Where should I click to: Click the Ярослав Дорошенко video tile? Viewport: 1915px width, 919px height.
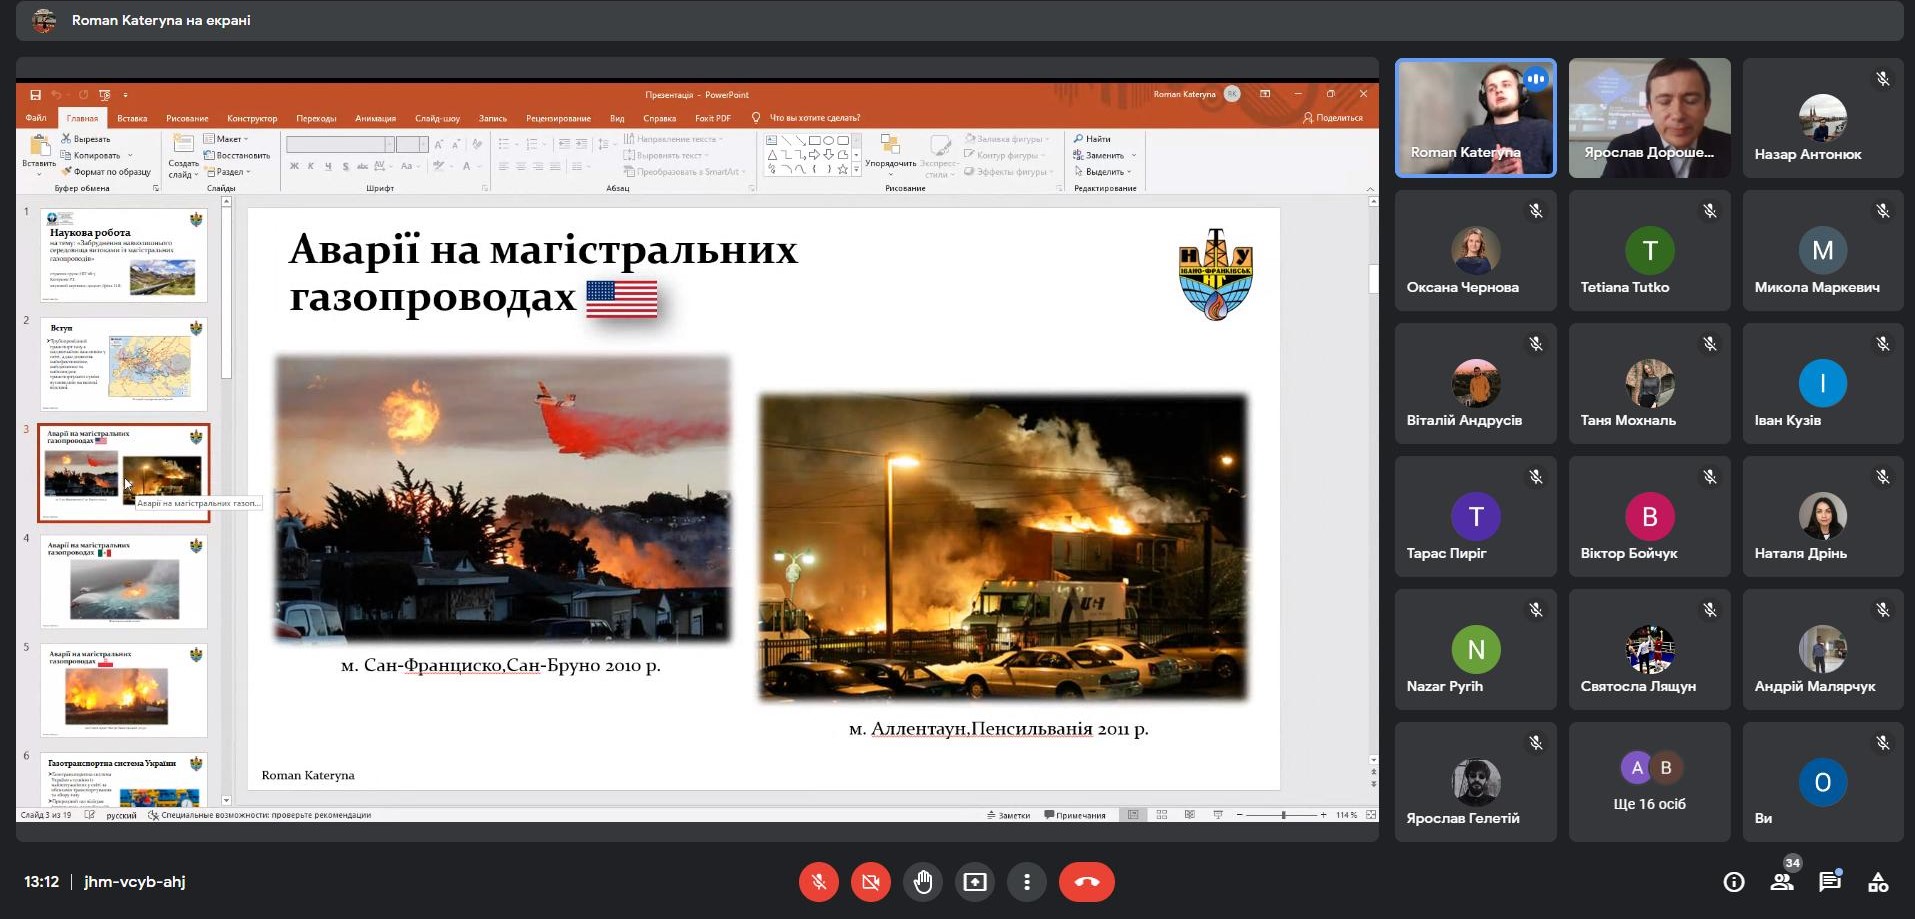[1649, 118]
